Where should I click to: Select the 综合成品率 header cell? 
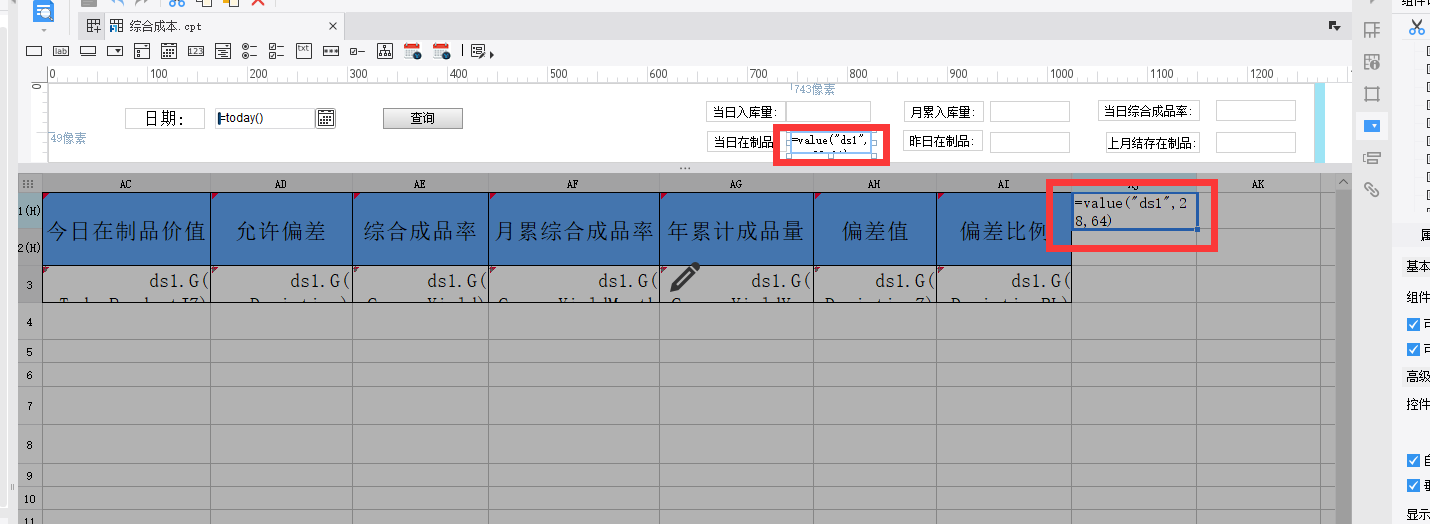pos(420,229)
